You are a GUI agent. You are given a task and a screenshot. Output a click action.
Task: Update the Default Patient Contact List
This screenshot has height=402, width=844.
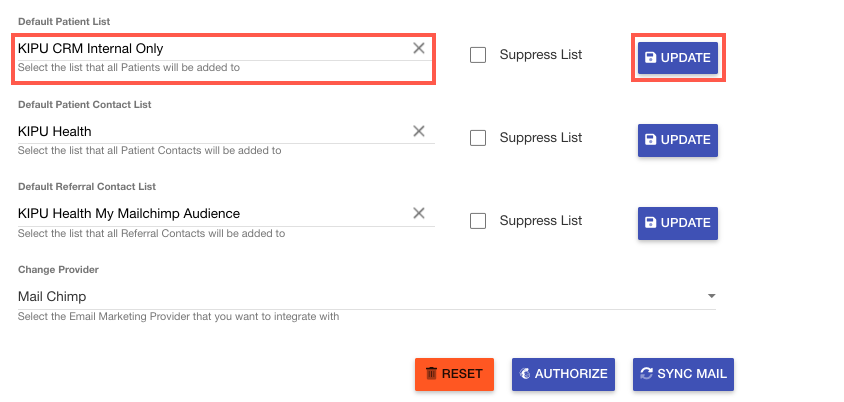(678, 140)
